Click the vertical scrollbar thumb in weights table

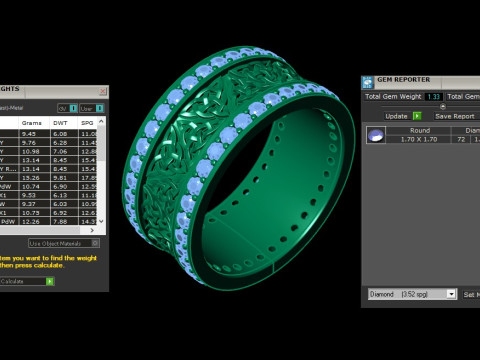(x=101, y=144)
